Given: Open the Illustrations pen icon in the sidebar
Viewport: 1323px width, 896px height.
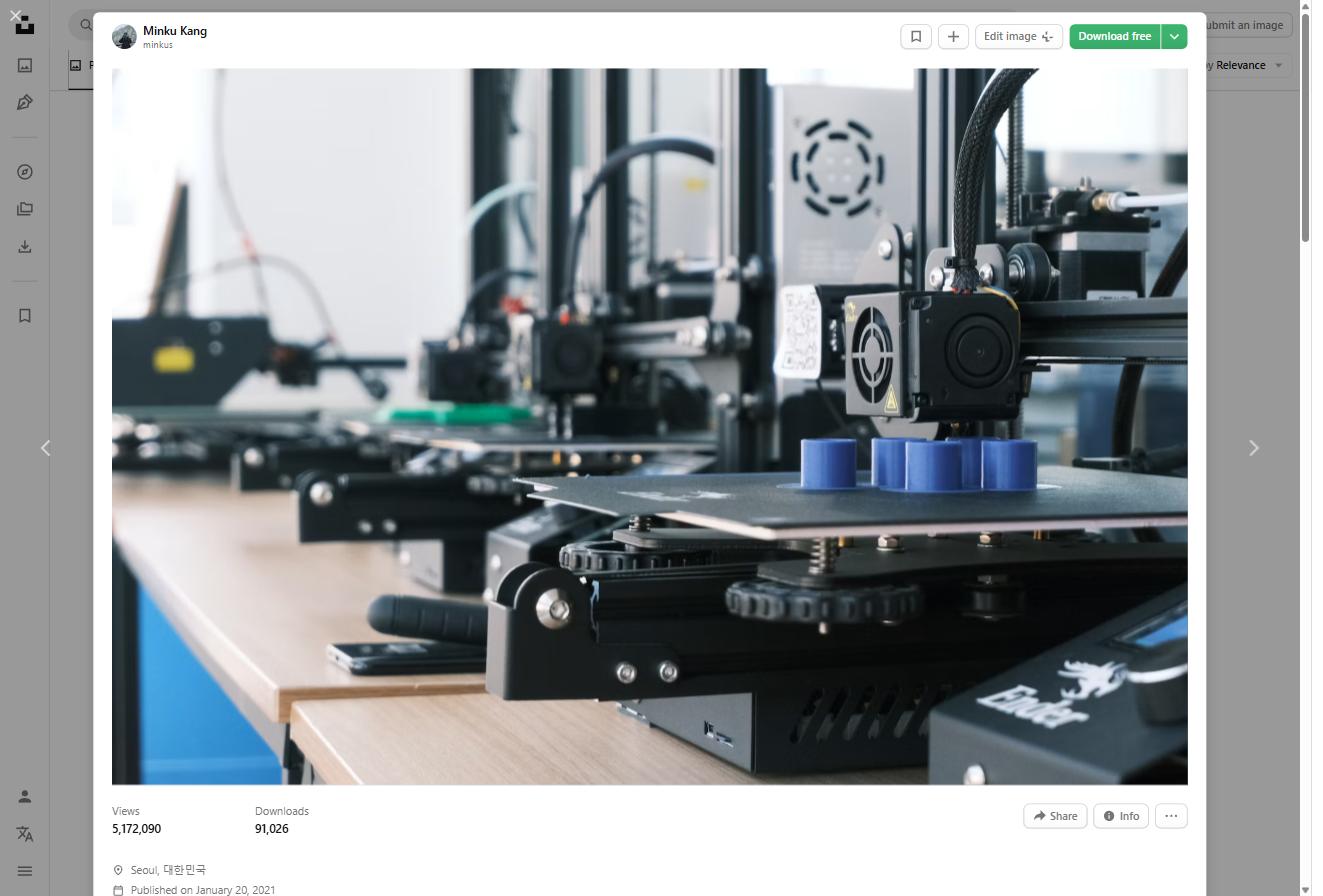Looking at the screenshot, I should 25,103.
